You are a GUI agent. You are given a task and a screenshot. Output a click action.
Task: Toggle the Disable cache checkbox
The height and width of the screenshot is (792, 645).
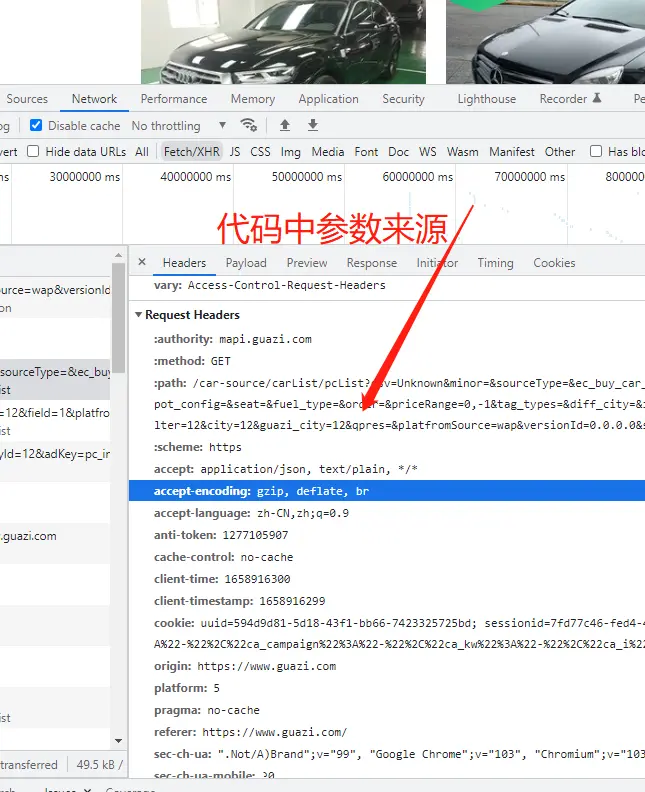[x=37, y=125]
